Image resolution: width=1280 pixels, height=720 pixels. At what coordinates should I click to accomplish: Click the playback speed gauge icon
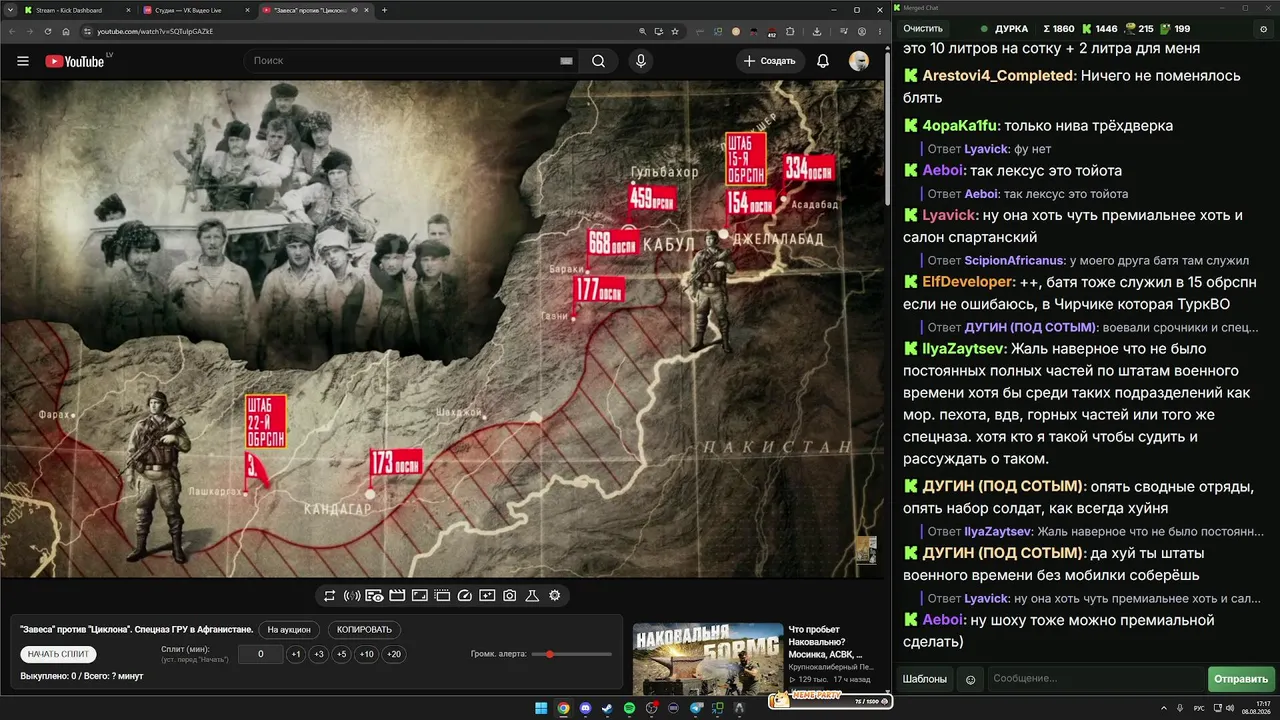pos(464,596)
